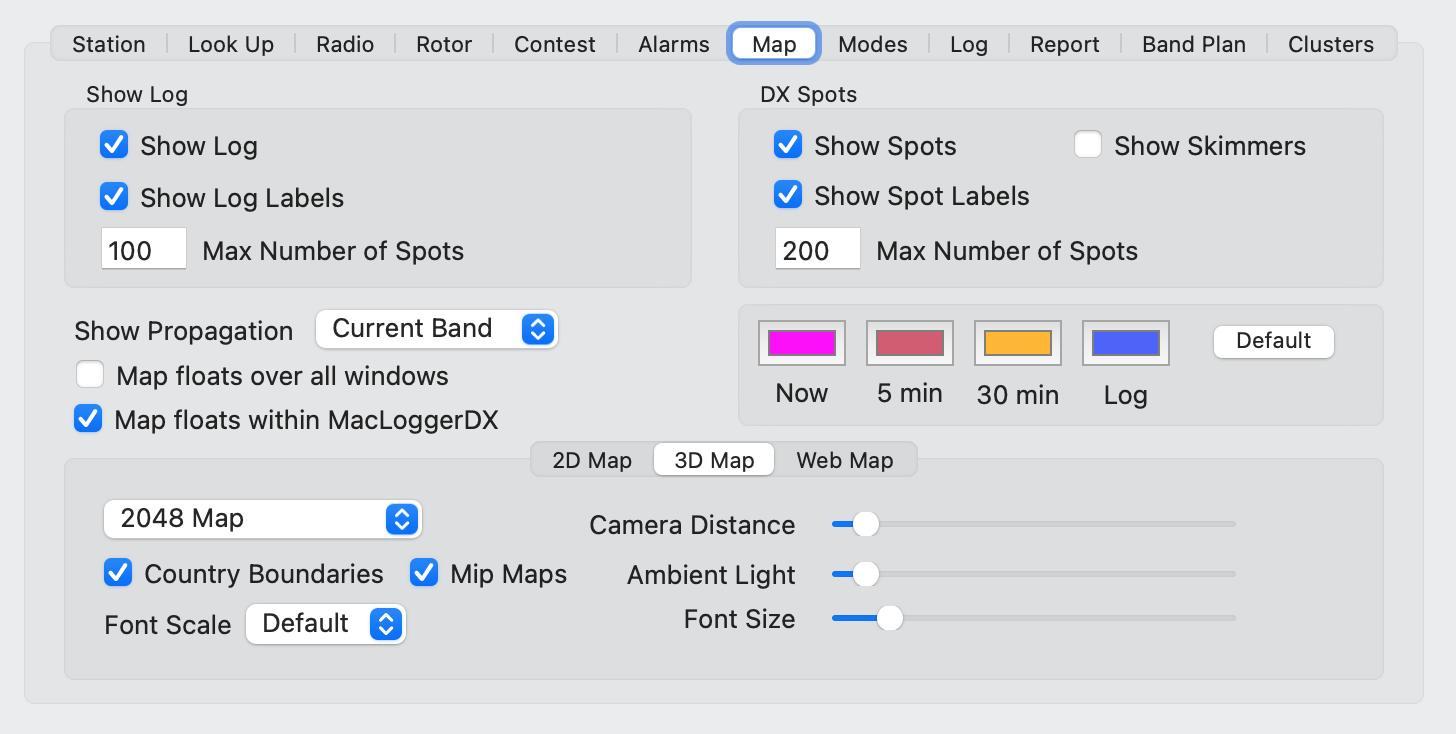Click the Now color swatch

[801, 342]
